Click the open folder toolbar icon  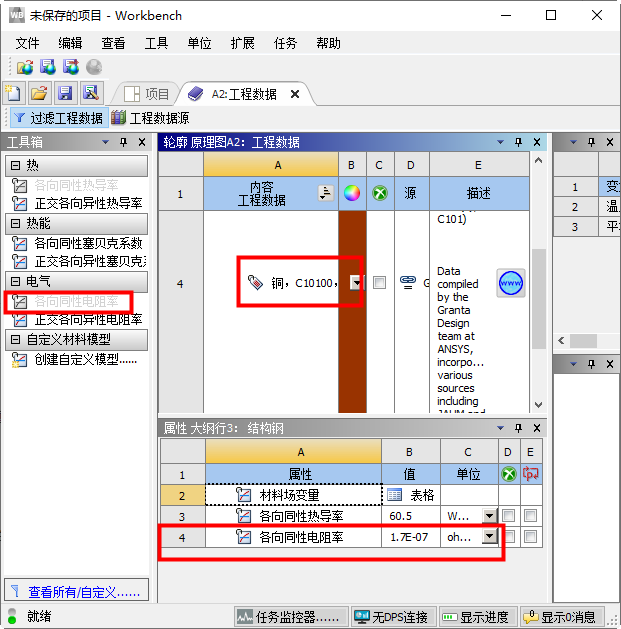39,93
